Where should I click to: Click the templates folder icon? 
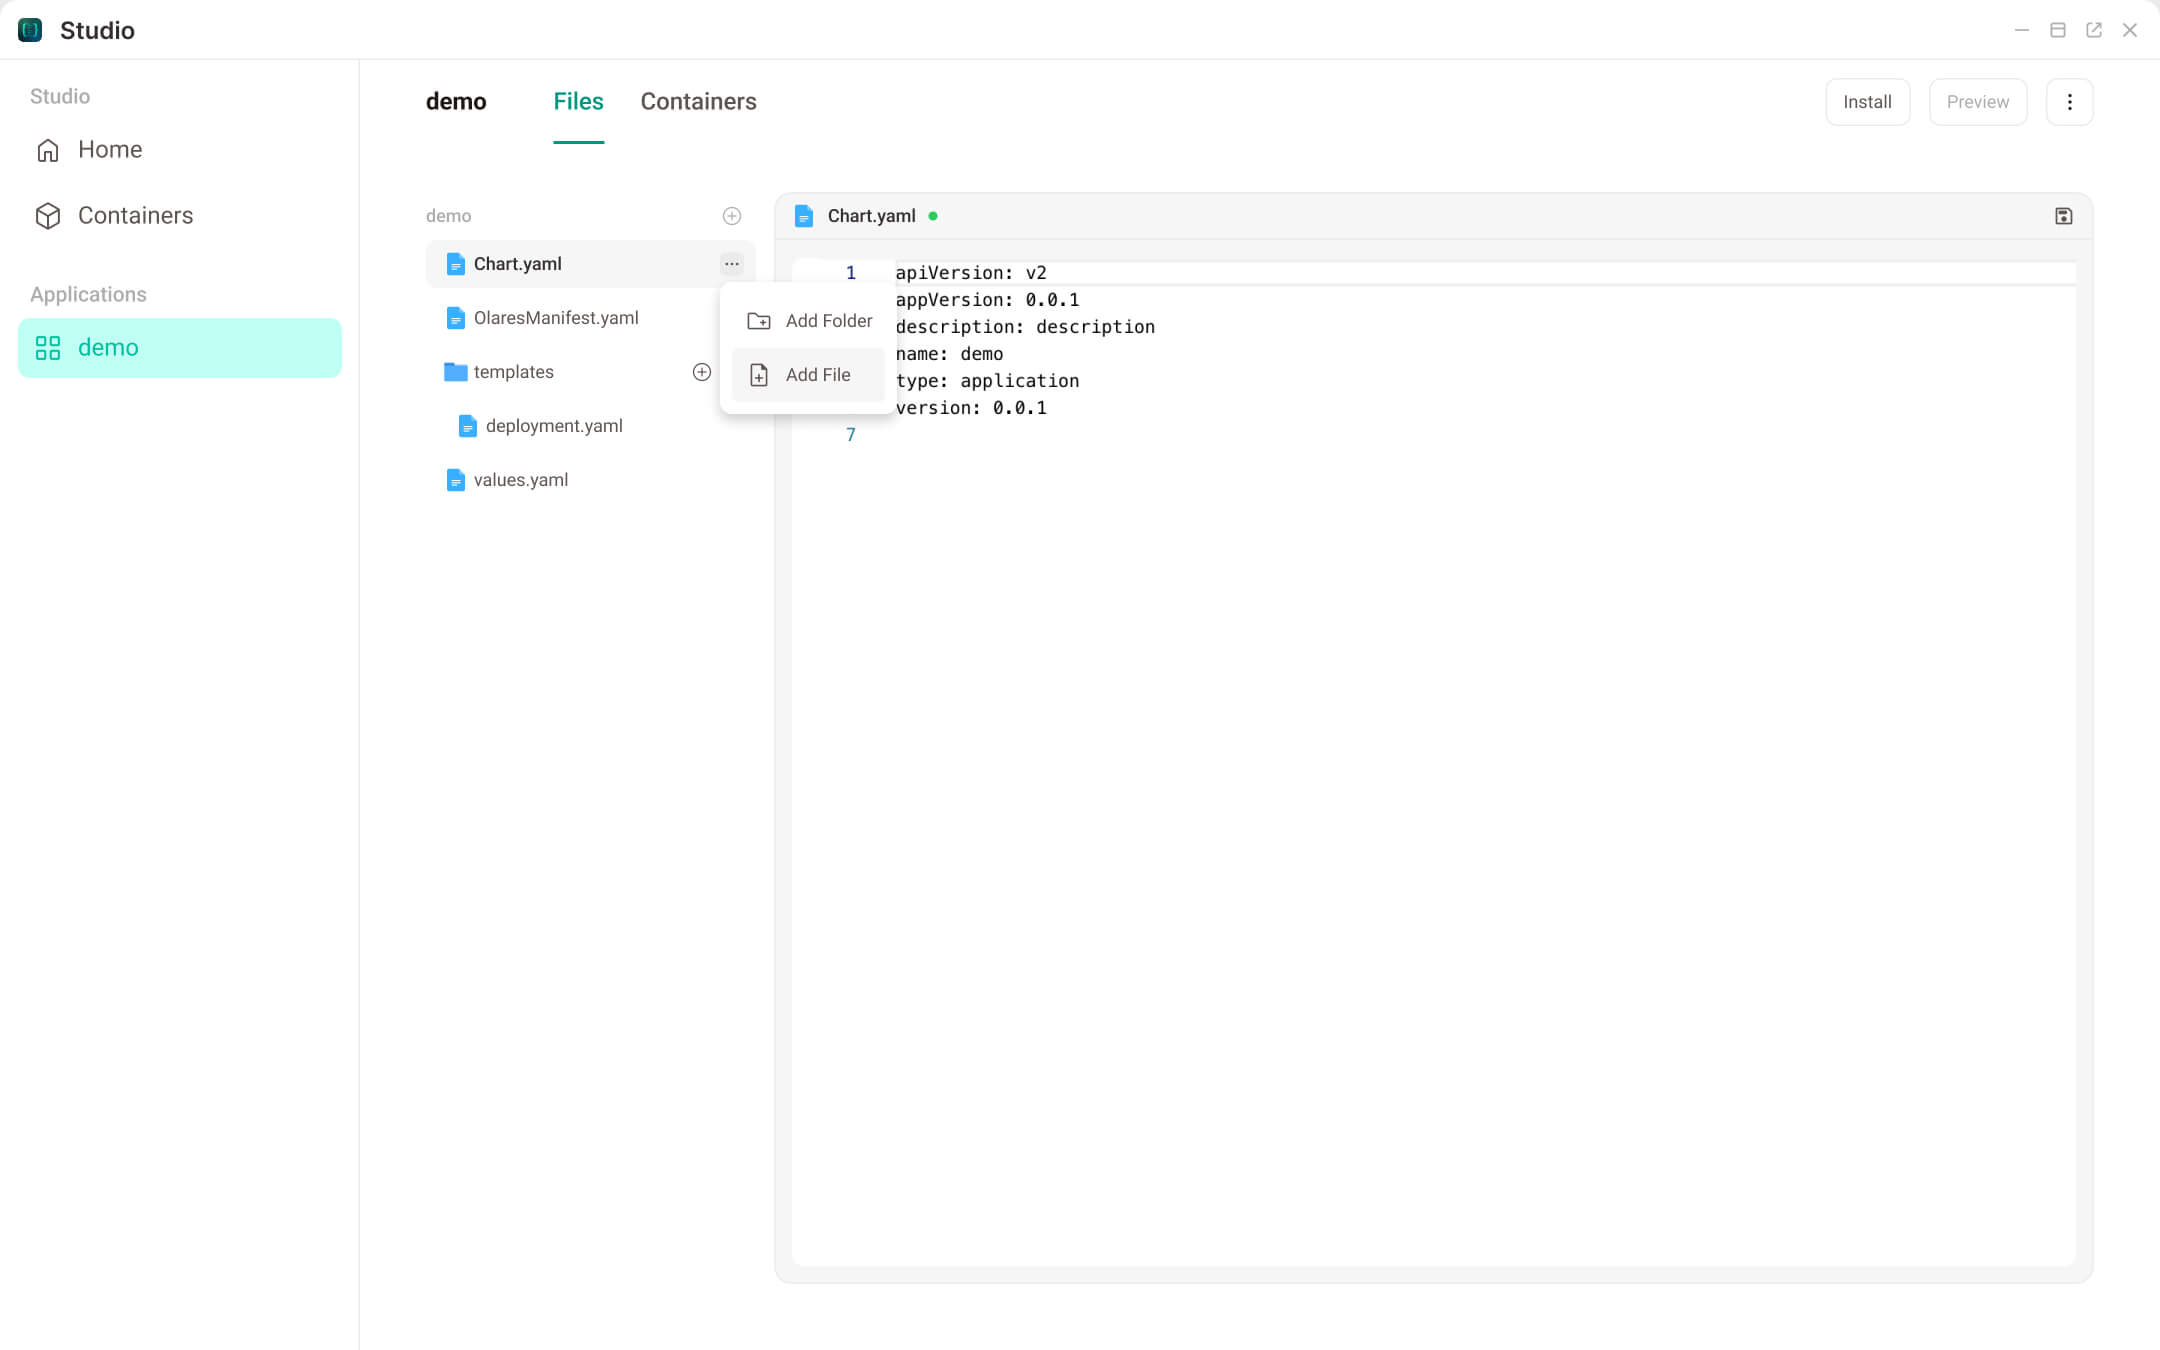455,371
